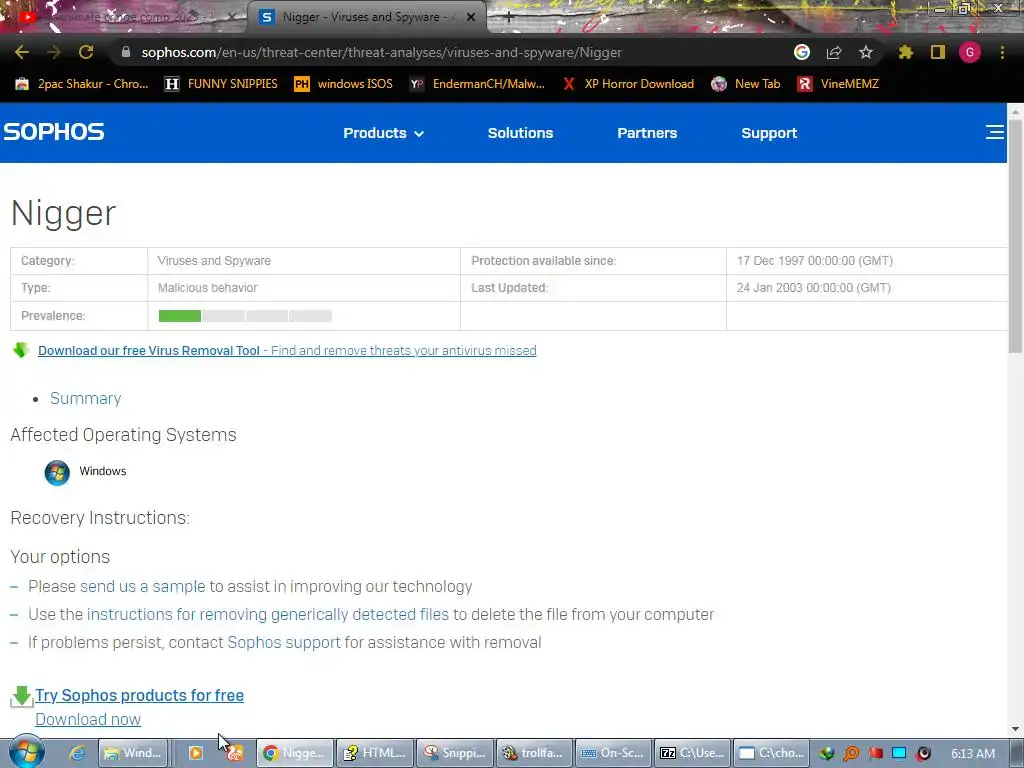Open On-Screen Keyboard taskbar item
Image resolution: width=1024 pixels, height=768 pixels.
[x=613, y=753]
